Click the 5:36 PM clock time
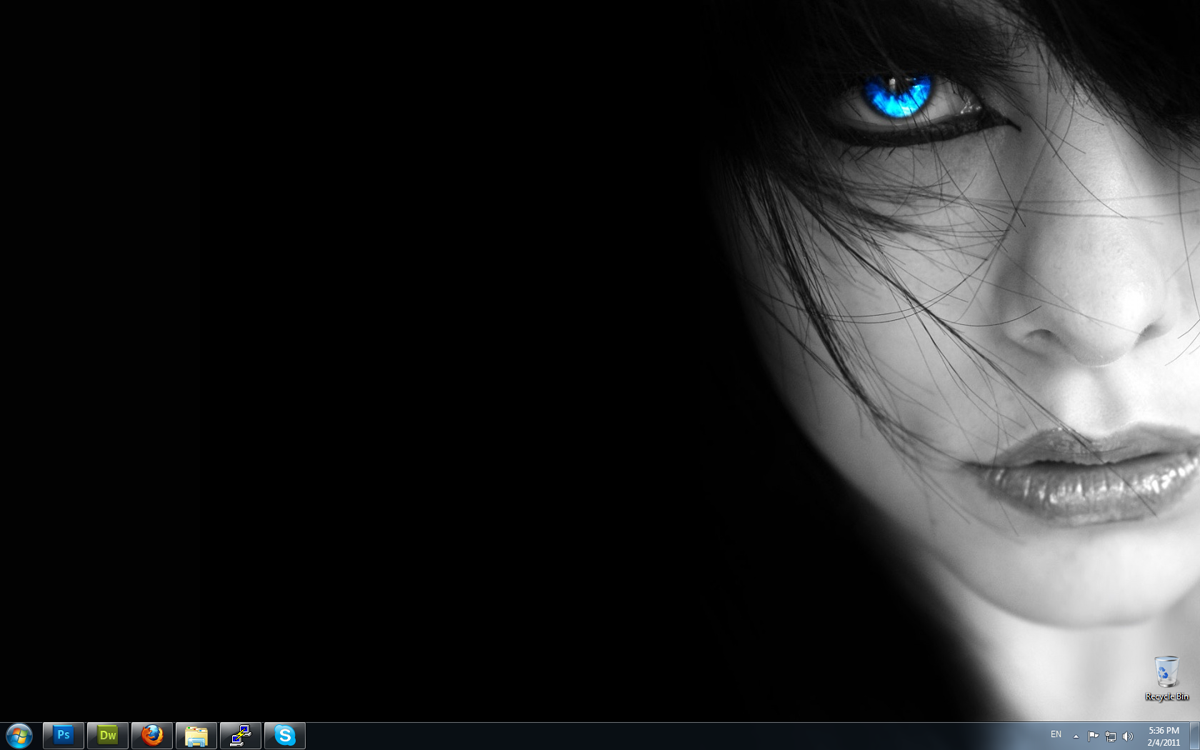This screenshot has width=1200, height=750. tap(1164, 730)
